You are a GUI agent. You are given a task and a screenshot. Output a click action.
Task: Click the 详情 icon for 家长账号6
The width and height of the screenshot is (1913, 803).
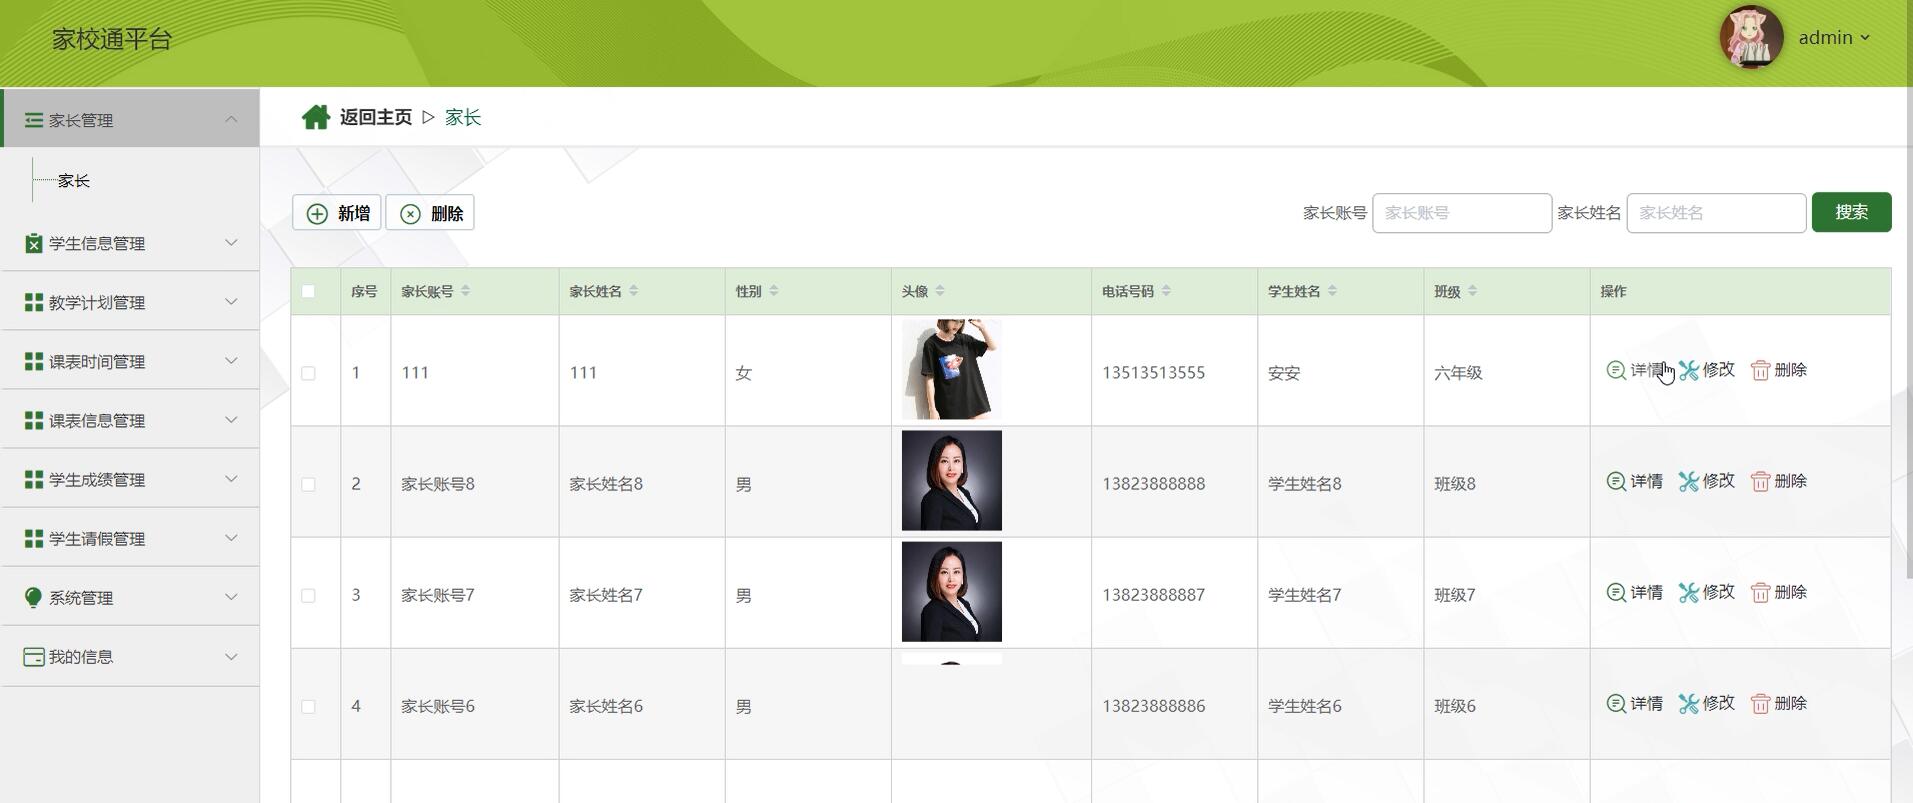[x=1616, y=703]
